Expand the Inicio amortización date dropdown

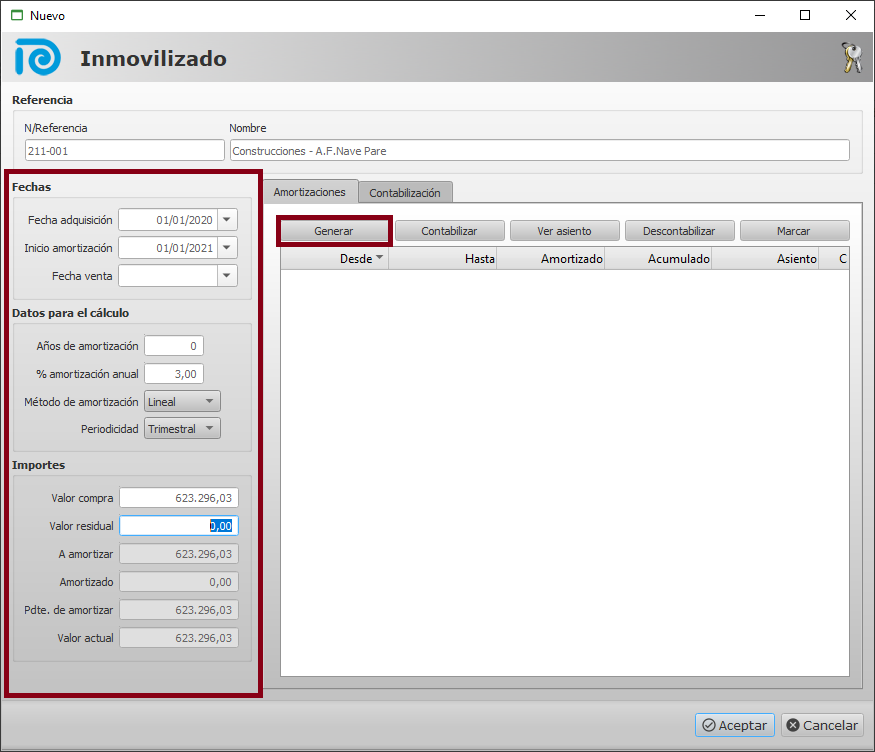[228, 248]
